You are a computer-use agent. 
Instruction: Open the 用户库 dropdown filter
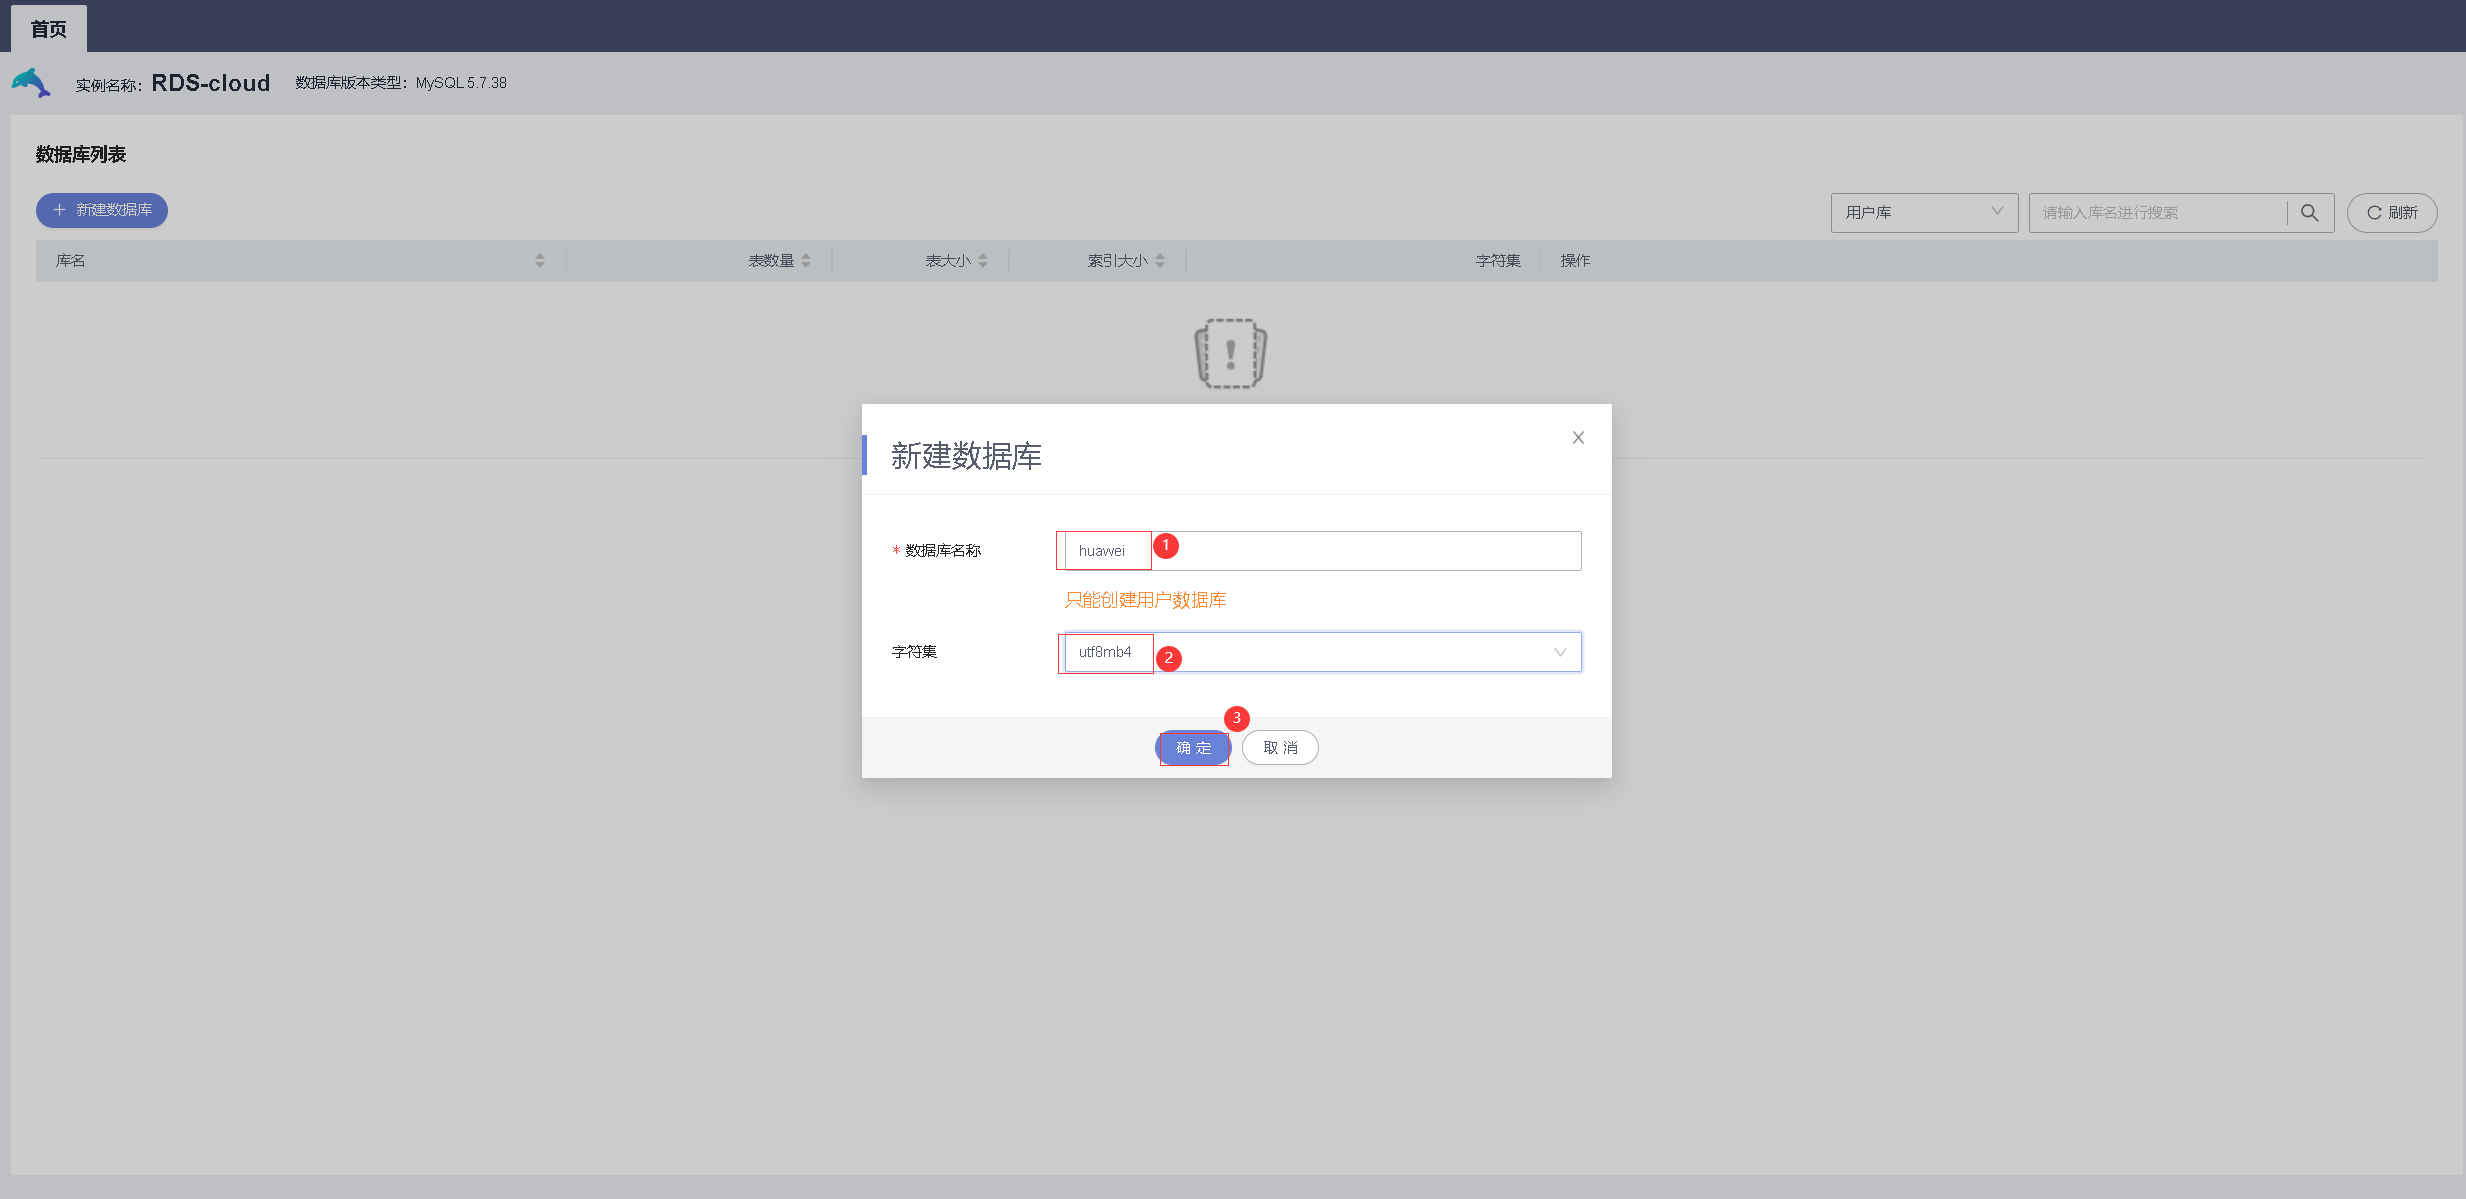[1923, 213]
